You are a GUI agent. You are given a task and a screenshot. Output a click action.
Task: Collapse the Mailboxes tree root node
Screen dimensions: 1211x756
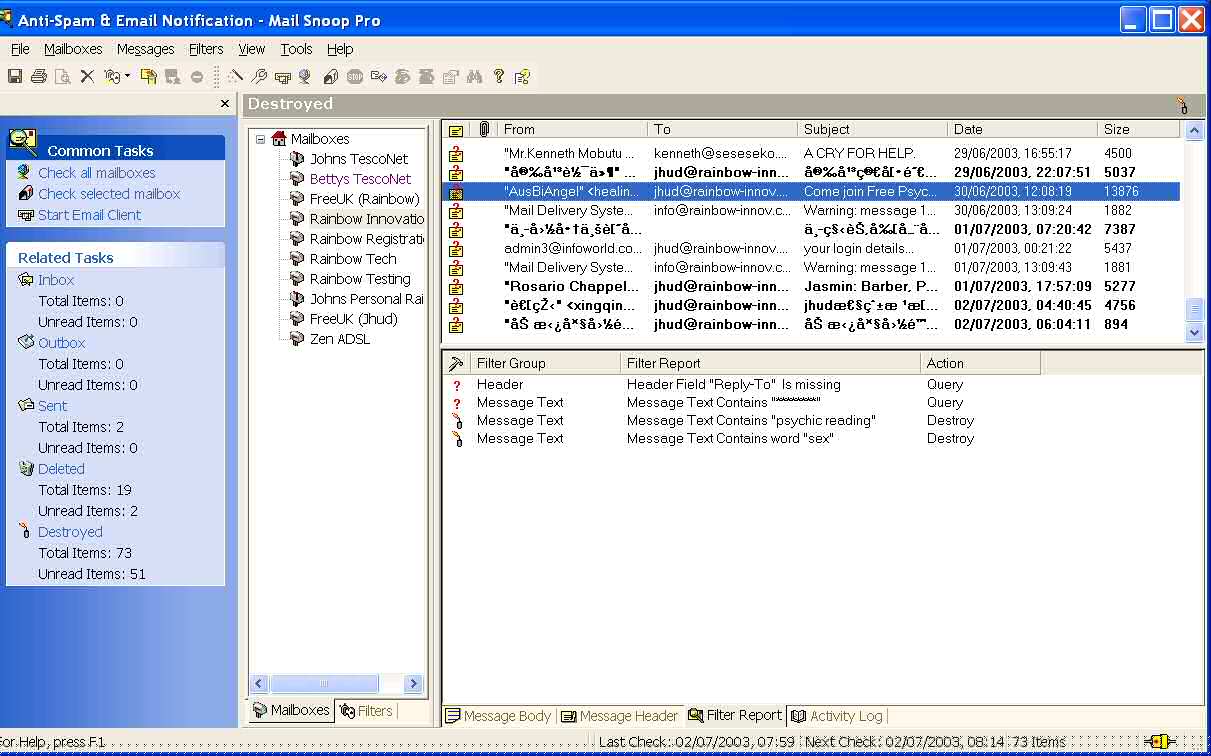coord(260,139)
